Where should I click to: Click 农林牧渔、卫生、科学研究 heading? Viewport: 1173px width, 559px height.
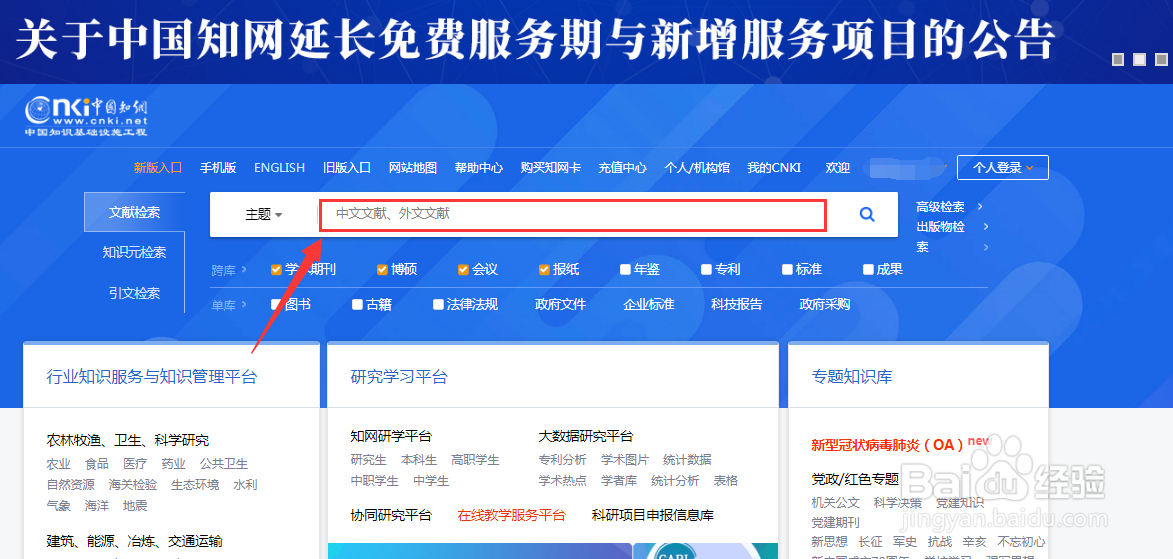pos(128,440)
